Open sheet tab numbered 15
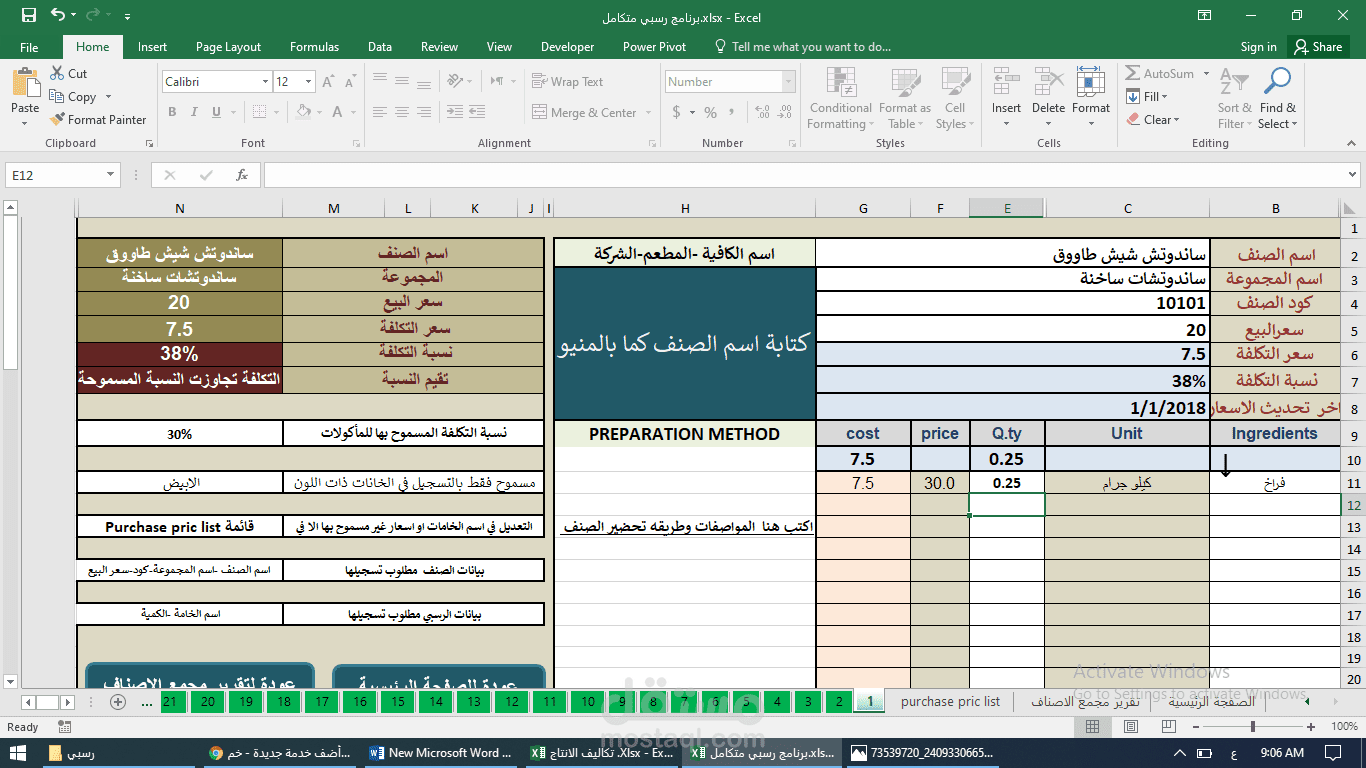This screenshot has height=768, width=1366. [x=397, y=702]
